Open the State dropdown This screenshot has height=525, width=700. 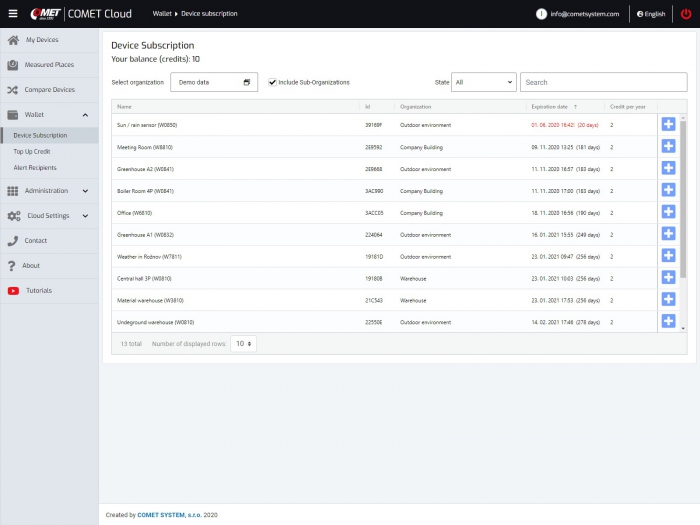tap(484, 82)
